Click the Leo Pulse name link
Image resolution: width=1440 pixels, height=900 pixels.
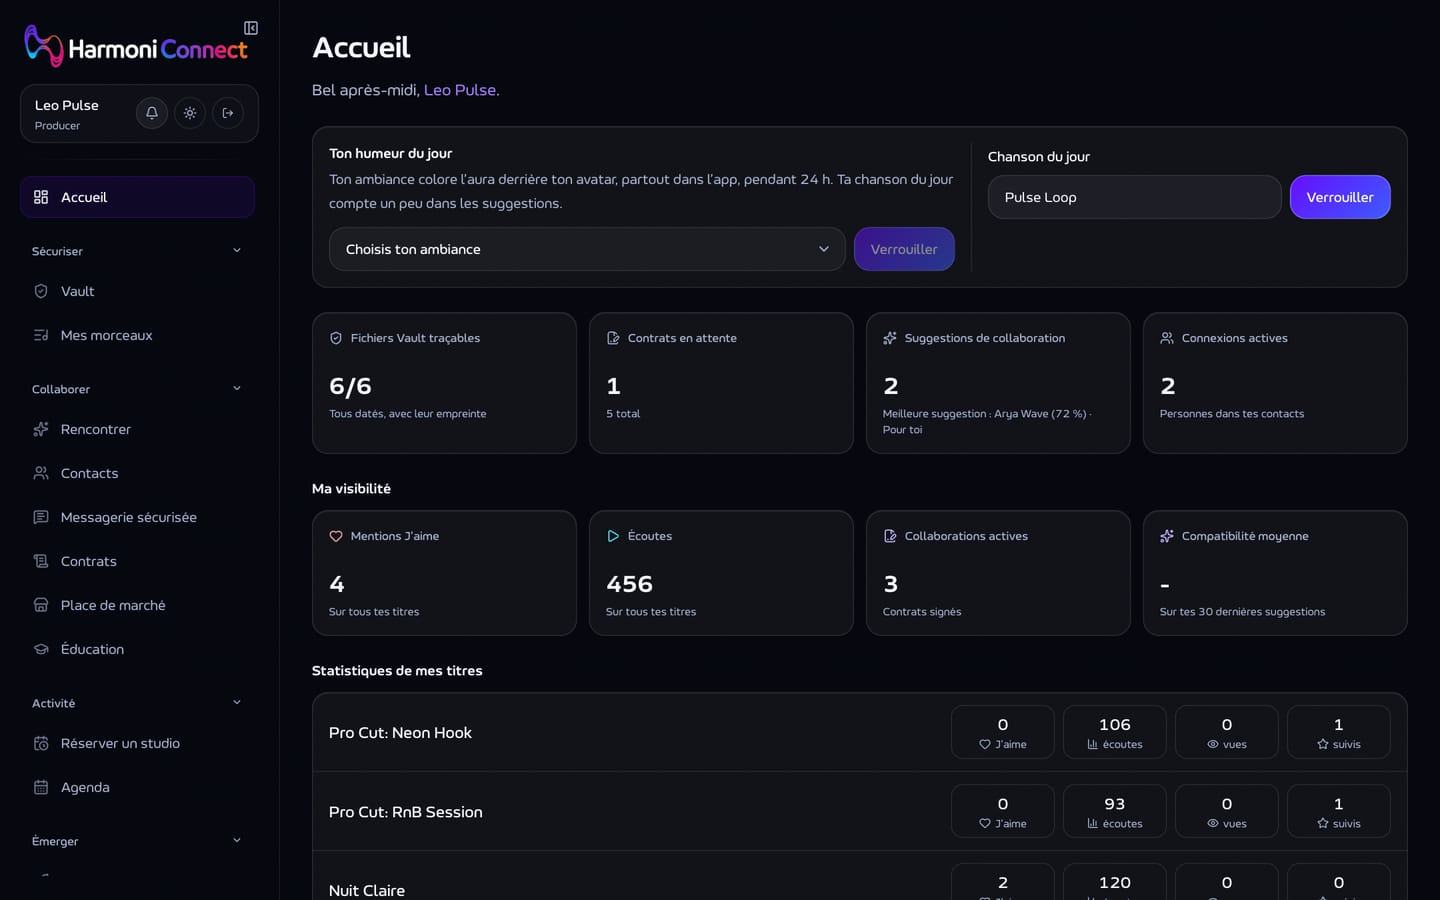(x=460, y=90)
